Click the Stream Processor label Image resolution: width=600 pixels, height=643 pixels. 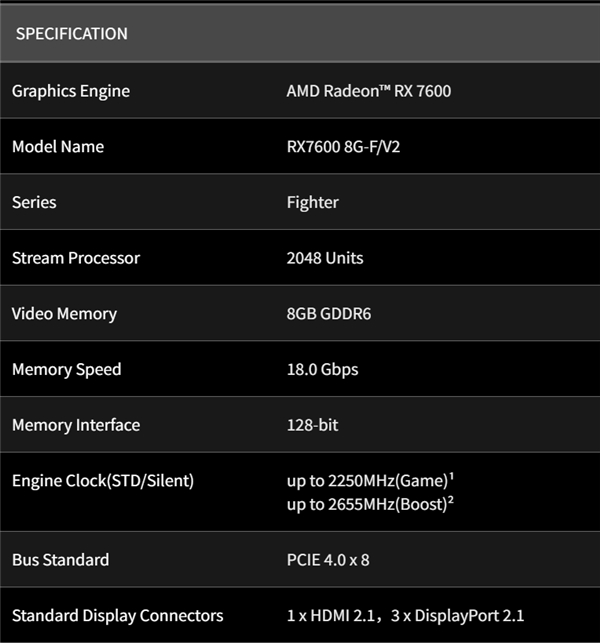pyautogui.click(x=76, y=258)
